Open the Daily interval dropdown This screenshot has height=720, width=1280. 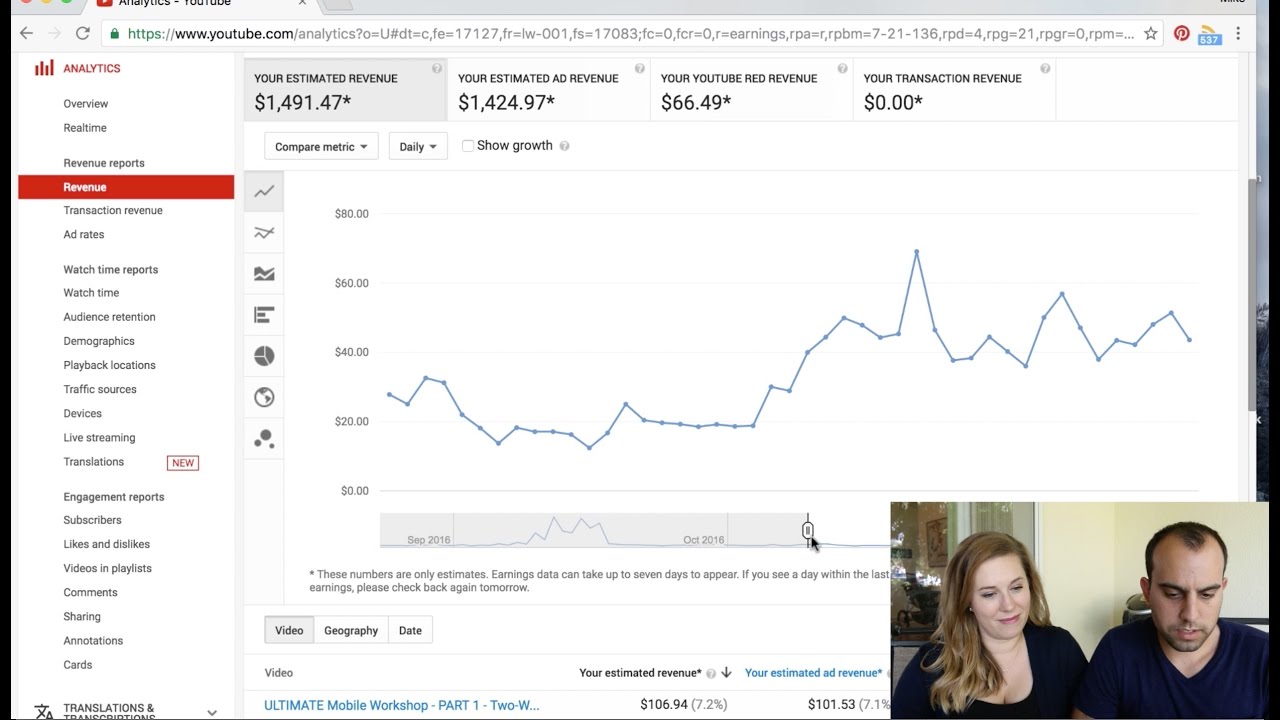(x=418, y=146)
